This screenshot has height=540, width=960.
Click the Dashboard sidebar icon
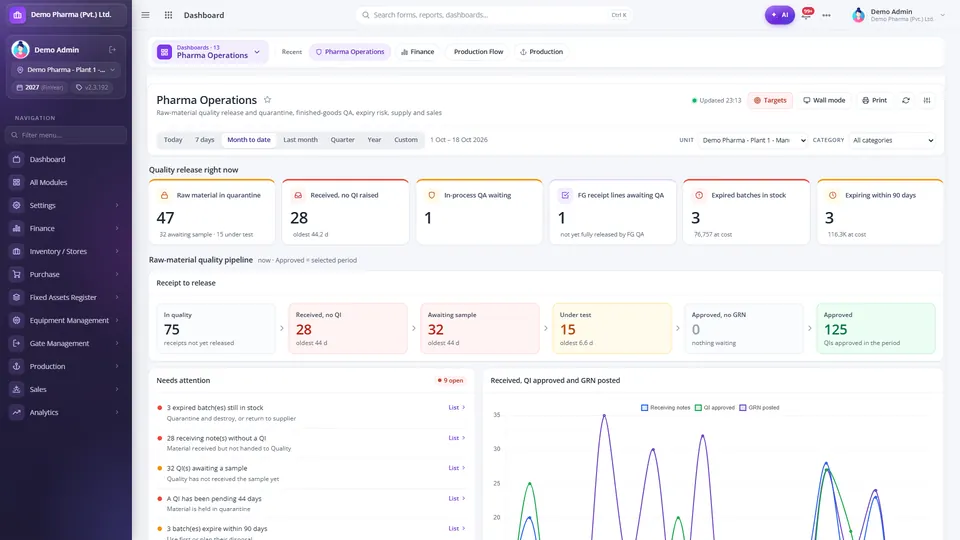coord(17,159)
